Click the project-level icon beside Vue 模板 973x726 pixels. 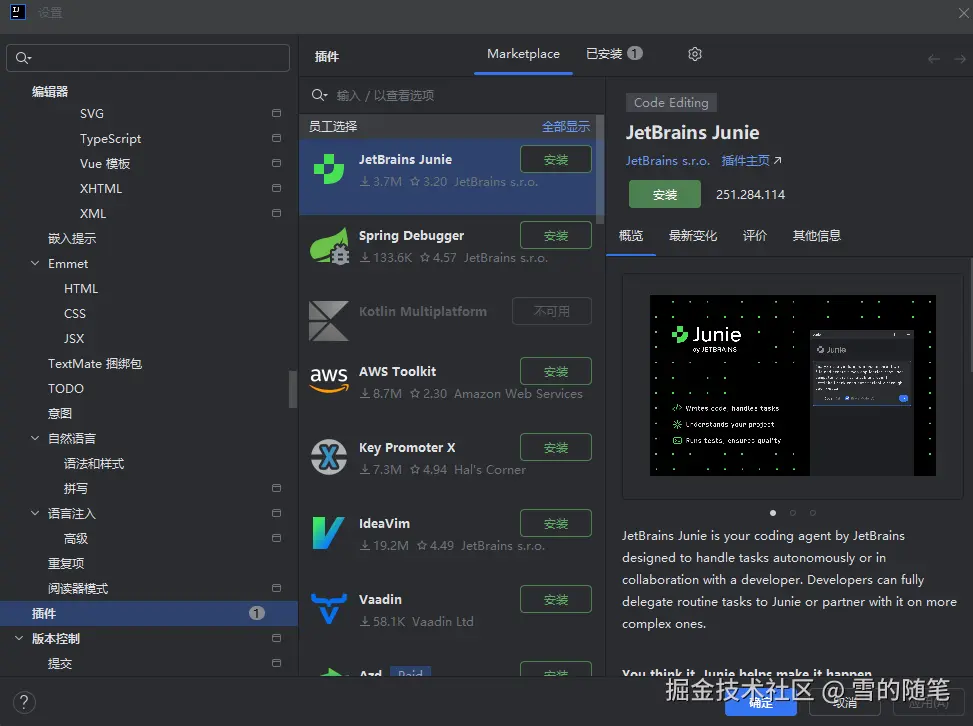tap(276, 163)
